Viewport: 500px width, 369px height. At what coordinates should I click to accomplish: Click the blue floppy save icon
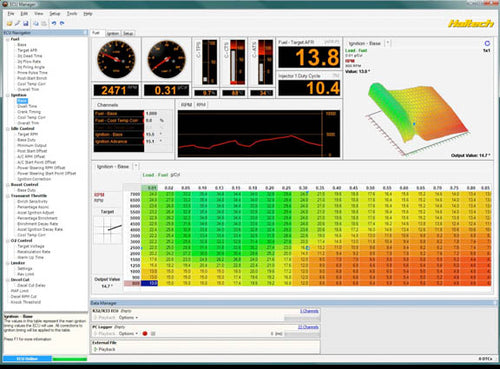pyautogui.click(x=26, y=23)
